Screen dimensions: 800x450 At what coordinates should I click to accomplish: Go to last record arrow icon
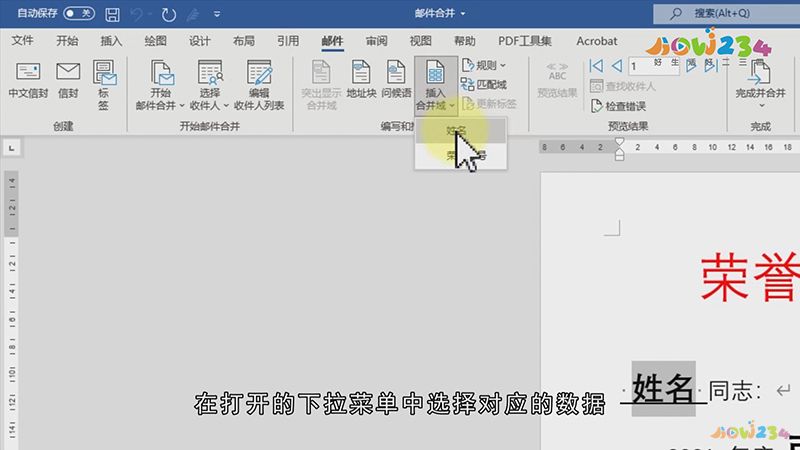tap(711, 65)
